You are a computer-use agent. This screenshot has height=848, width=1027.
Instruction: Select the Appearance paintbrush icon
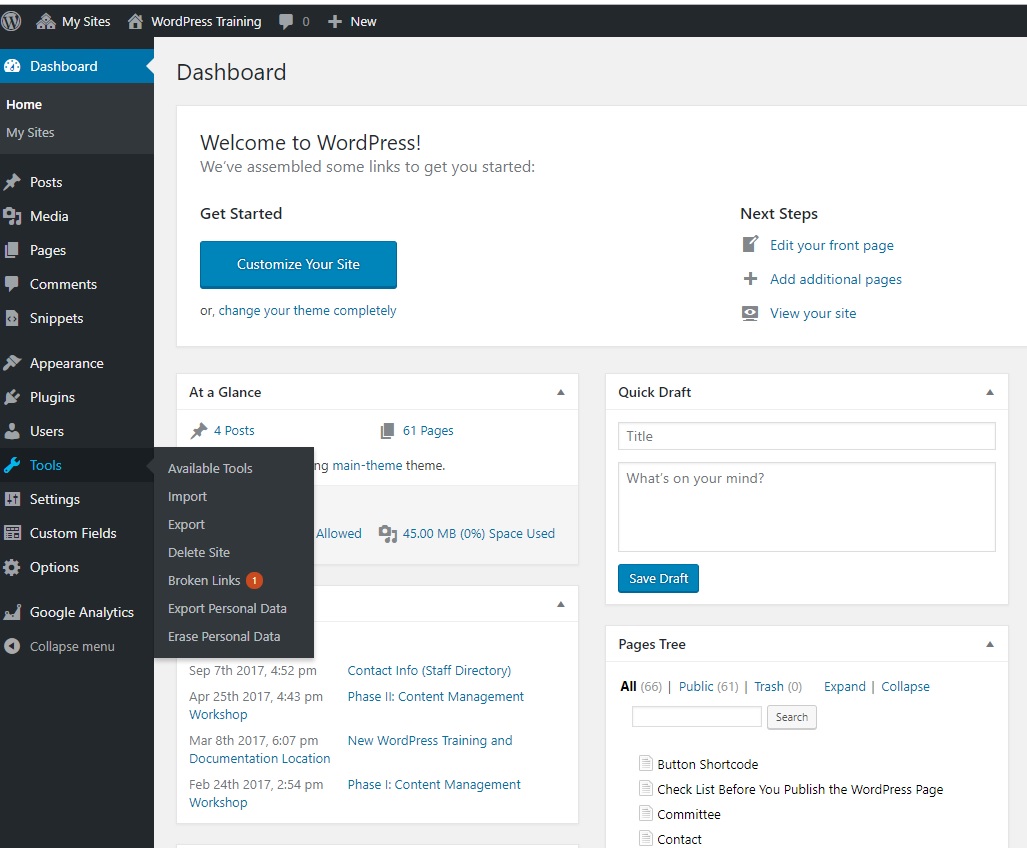(x=12, y=363)
